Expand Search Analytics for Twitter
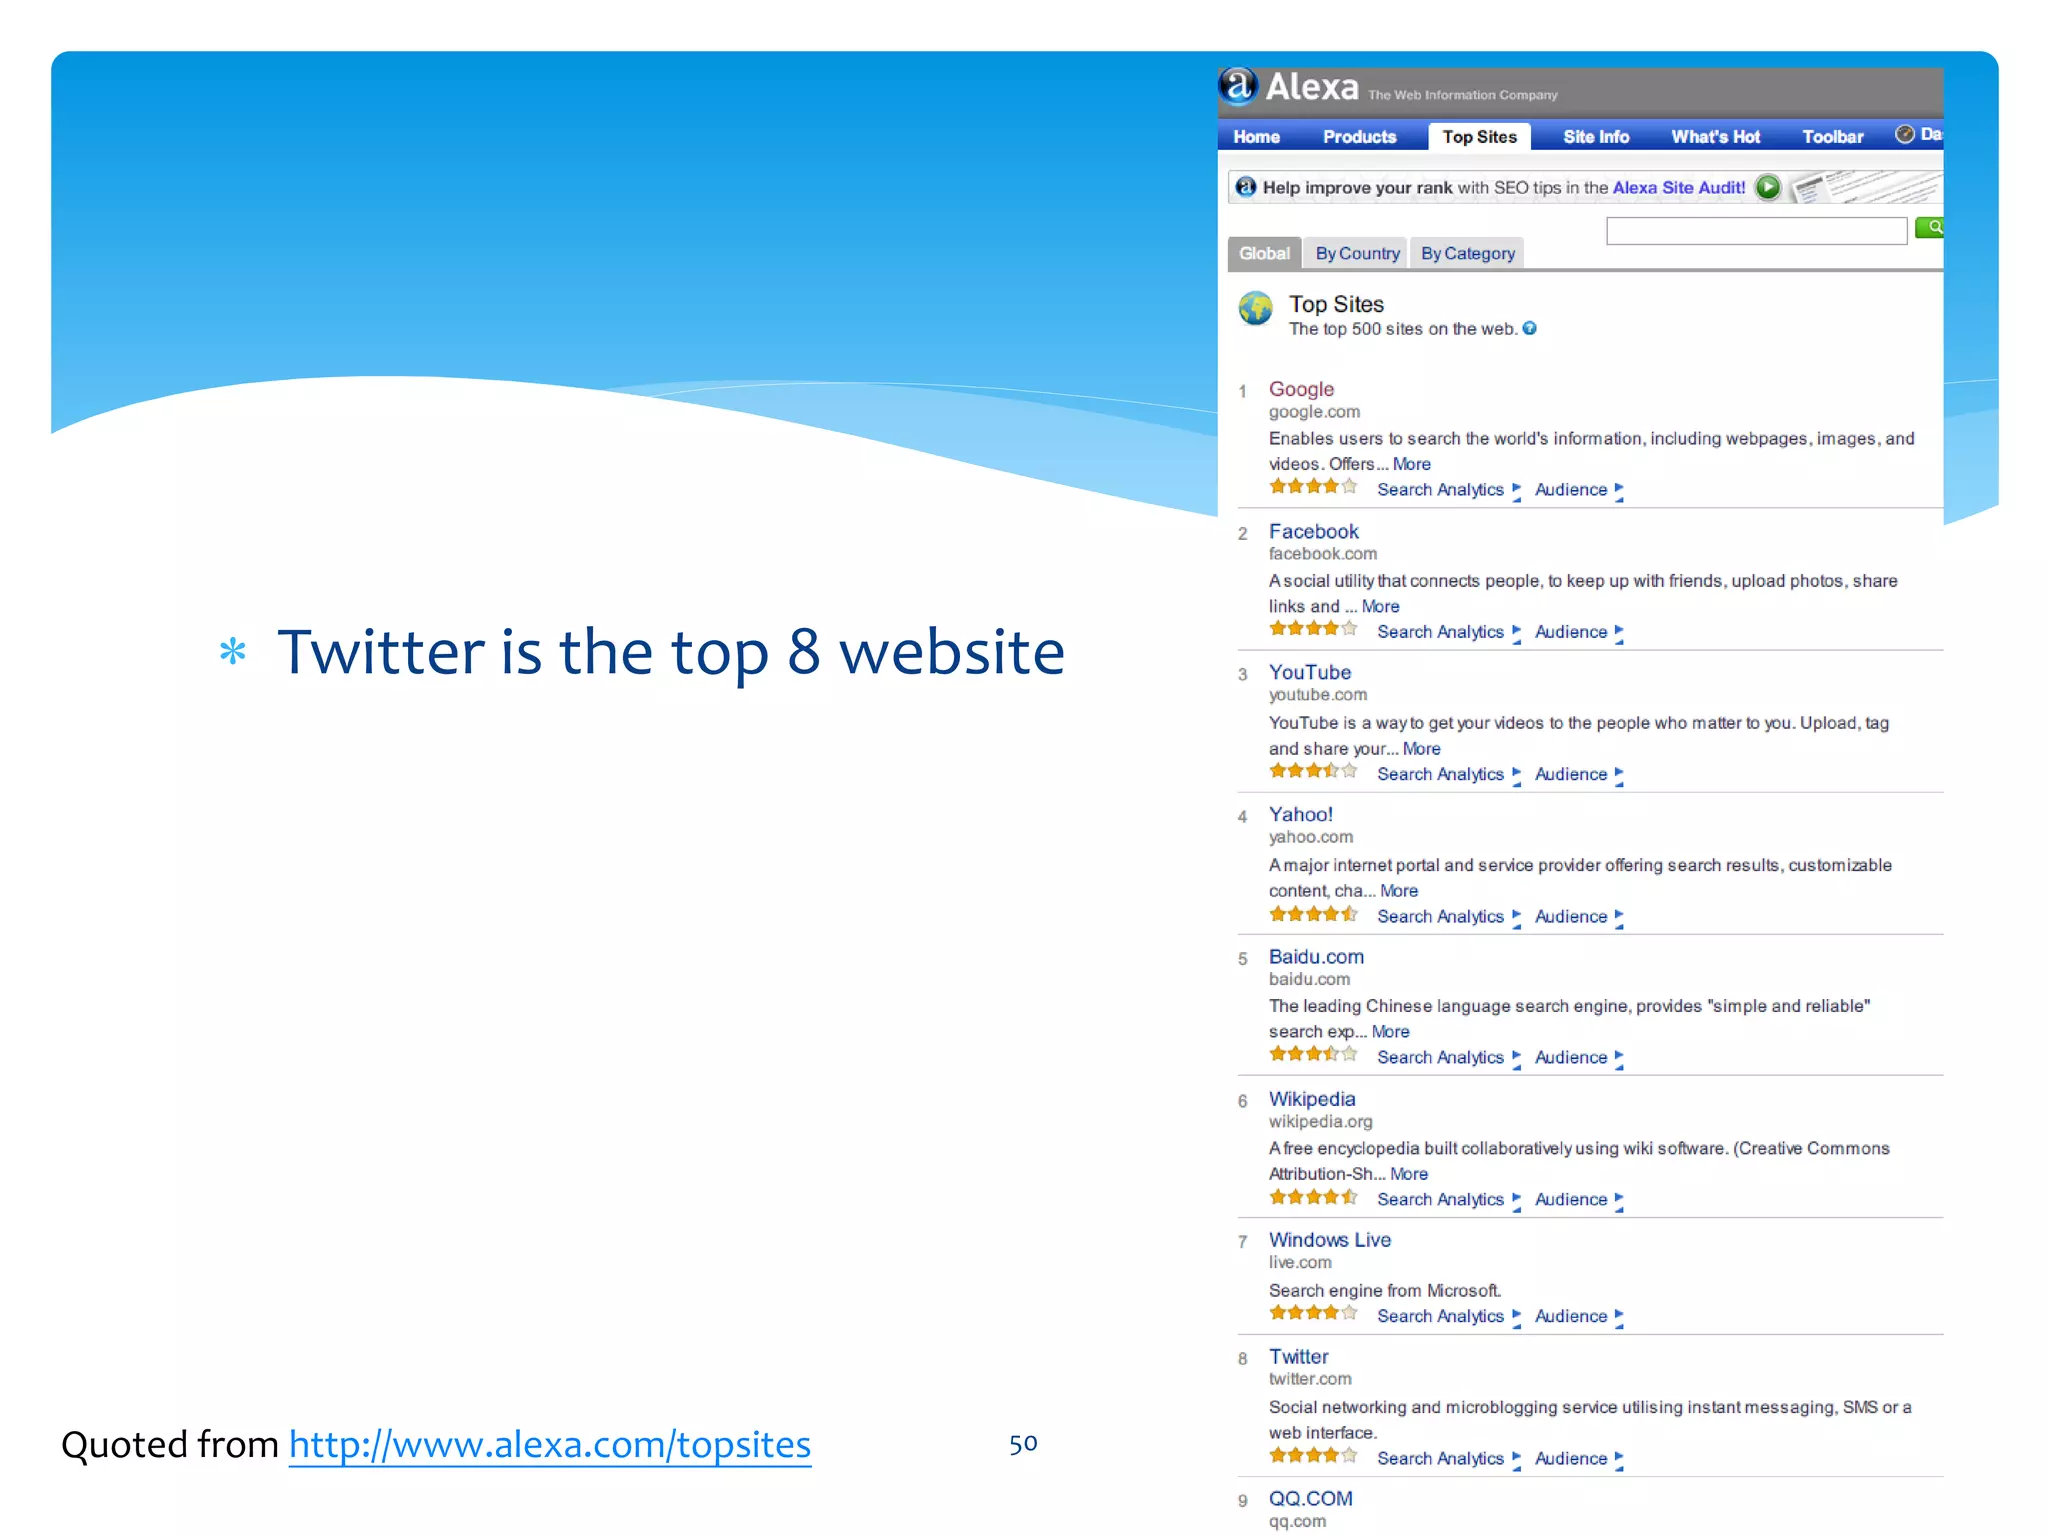 pos(1448,1459)
